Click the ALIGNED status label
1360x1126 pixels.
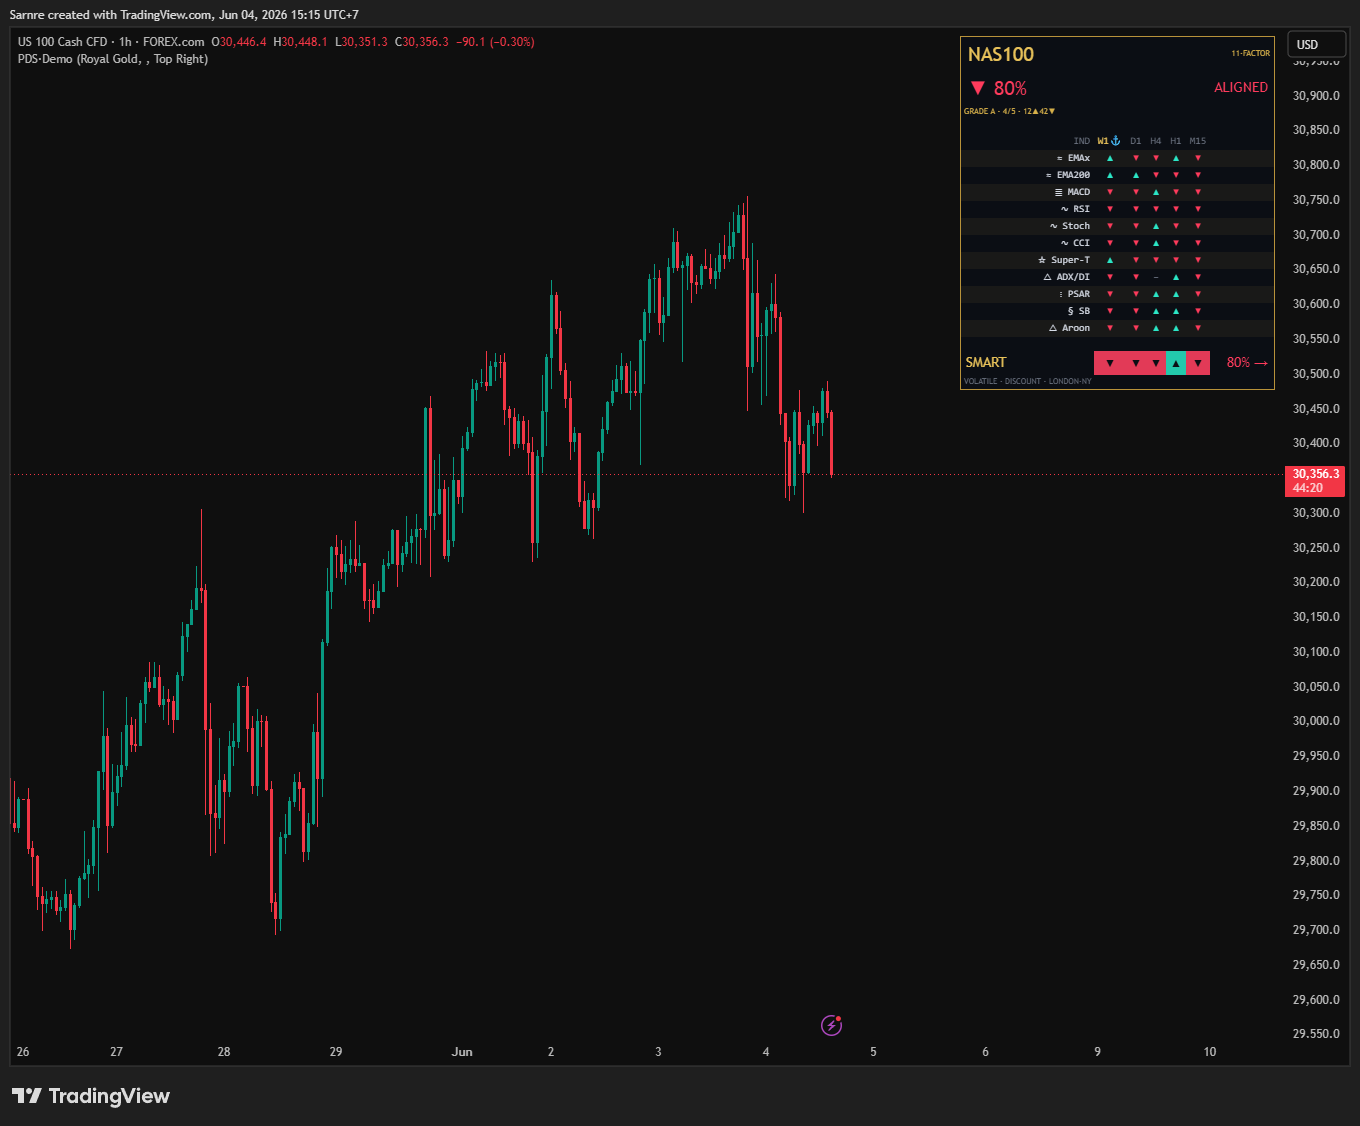1241,88
